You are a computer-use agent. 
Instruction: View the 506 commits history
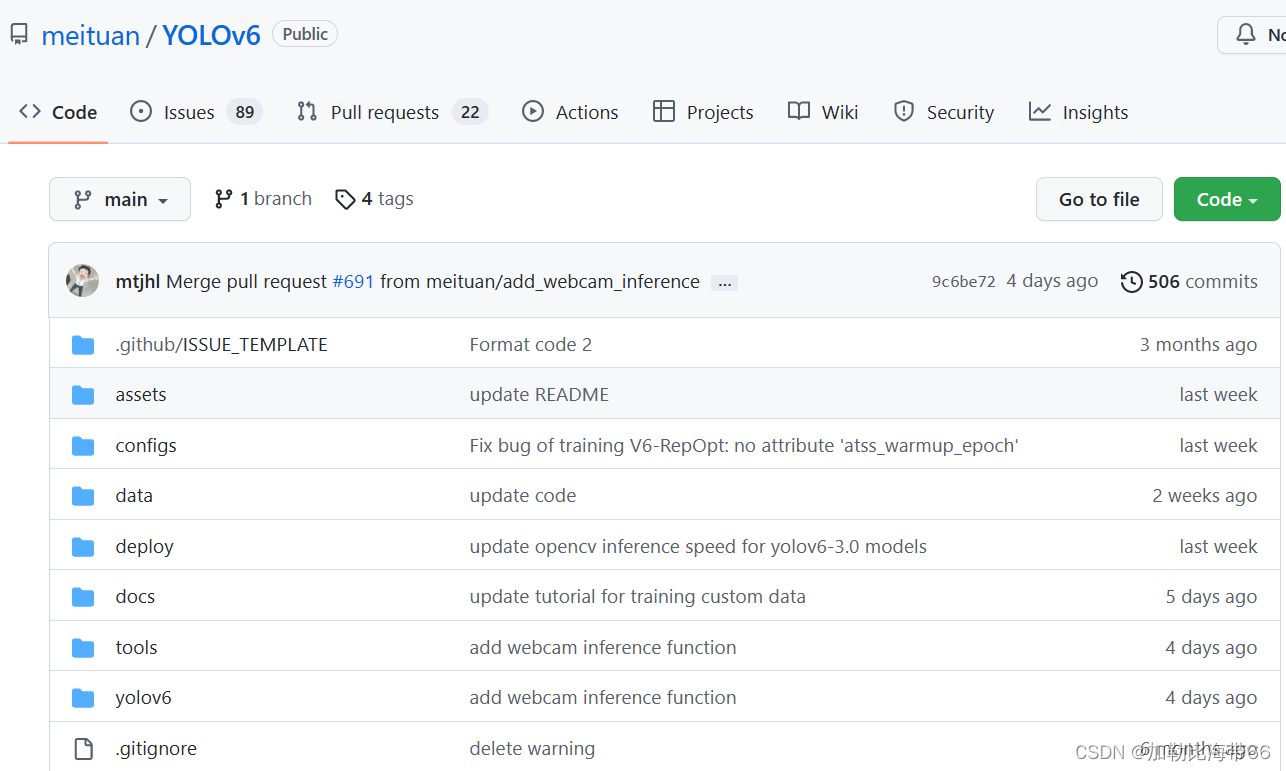click(x=1189, y=282)
